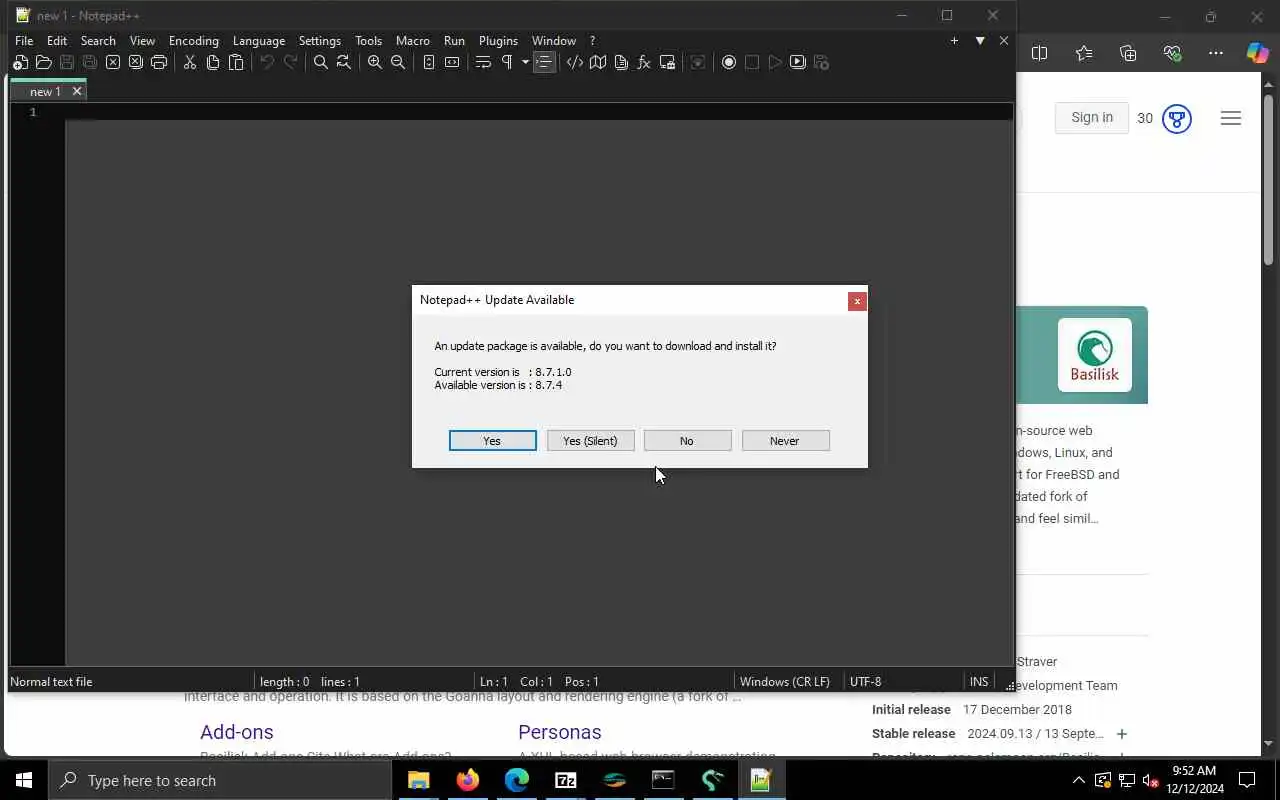Click Windows (CR LF) in status bar
This screenshot has height=800, width=1280.
click(x=785, y=681)
